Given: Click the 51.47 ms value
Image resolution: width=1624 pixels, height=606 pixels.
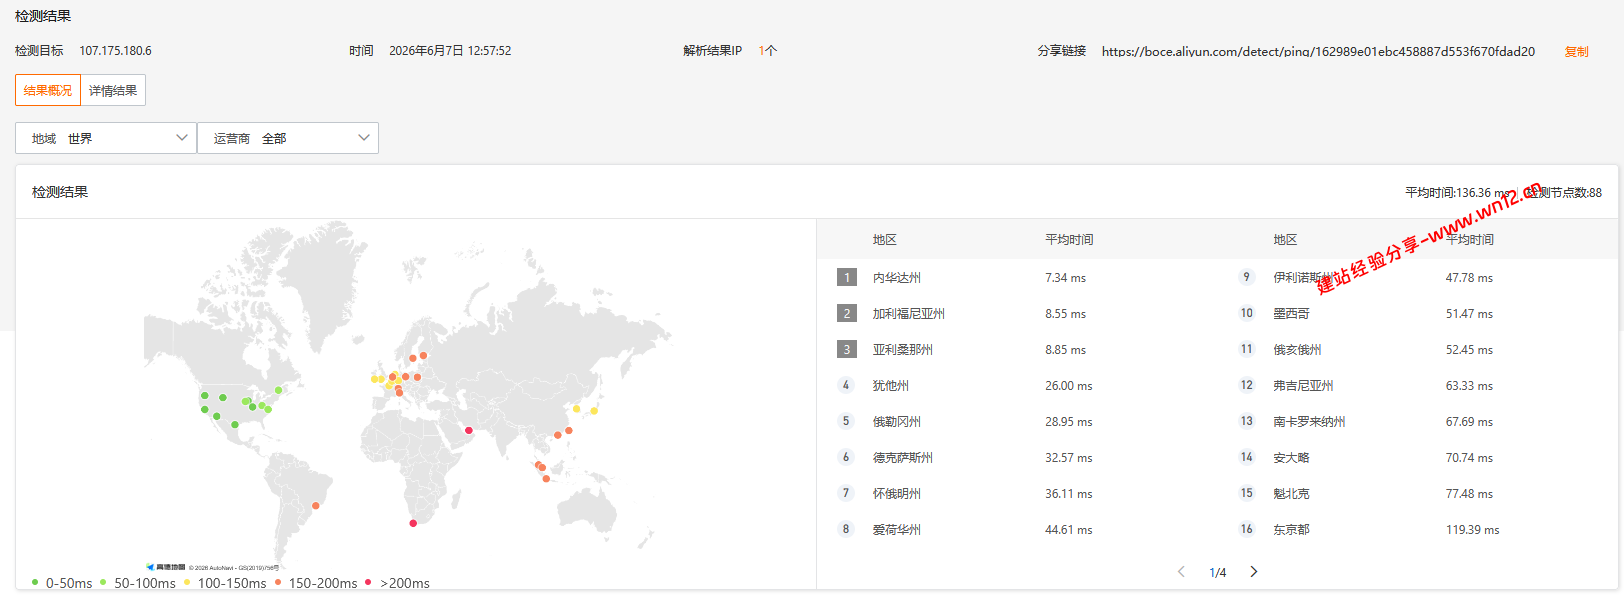Looking at the screenshot, I should coord(1469,314).
